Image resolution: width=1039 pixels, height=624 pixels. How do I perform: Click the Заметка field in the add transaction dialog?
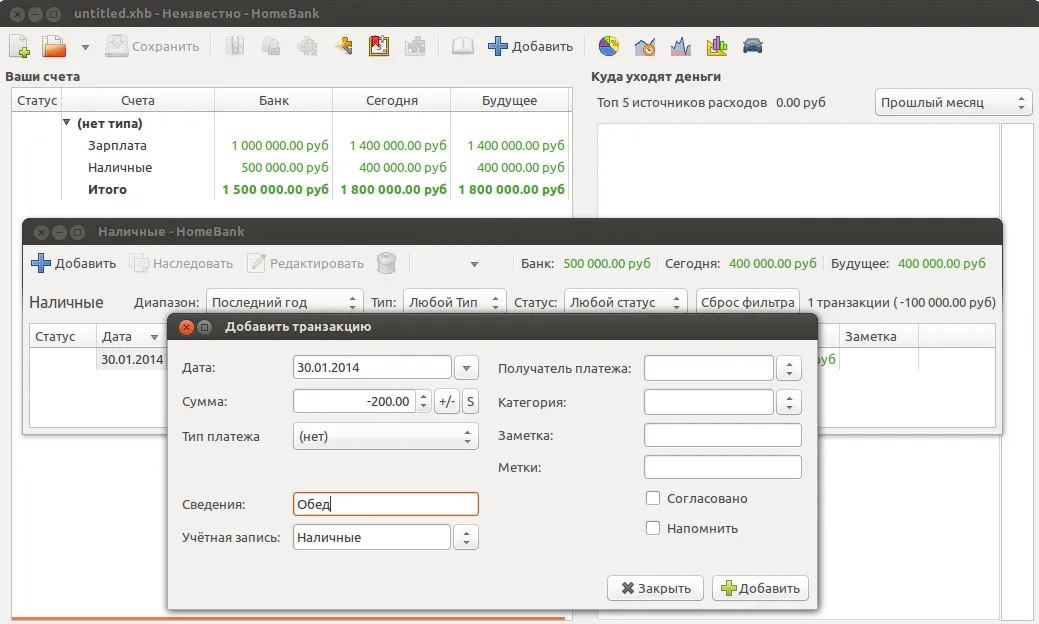[722, 435]
